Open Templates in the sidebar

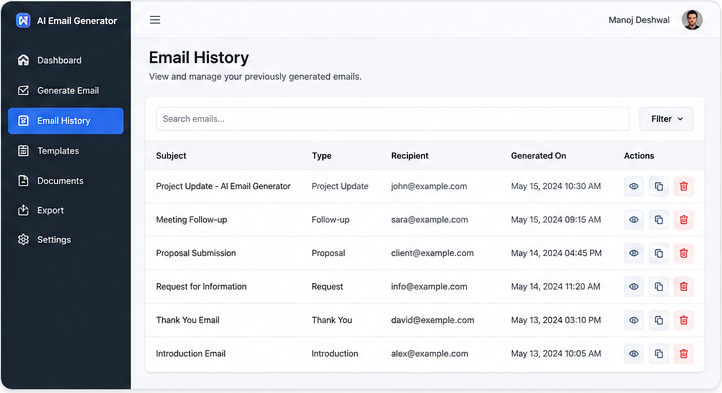tap(65, 151)
